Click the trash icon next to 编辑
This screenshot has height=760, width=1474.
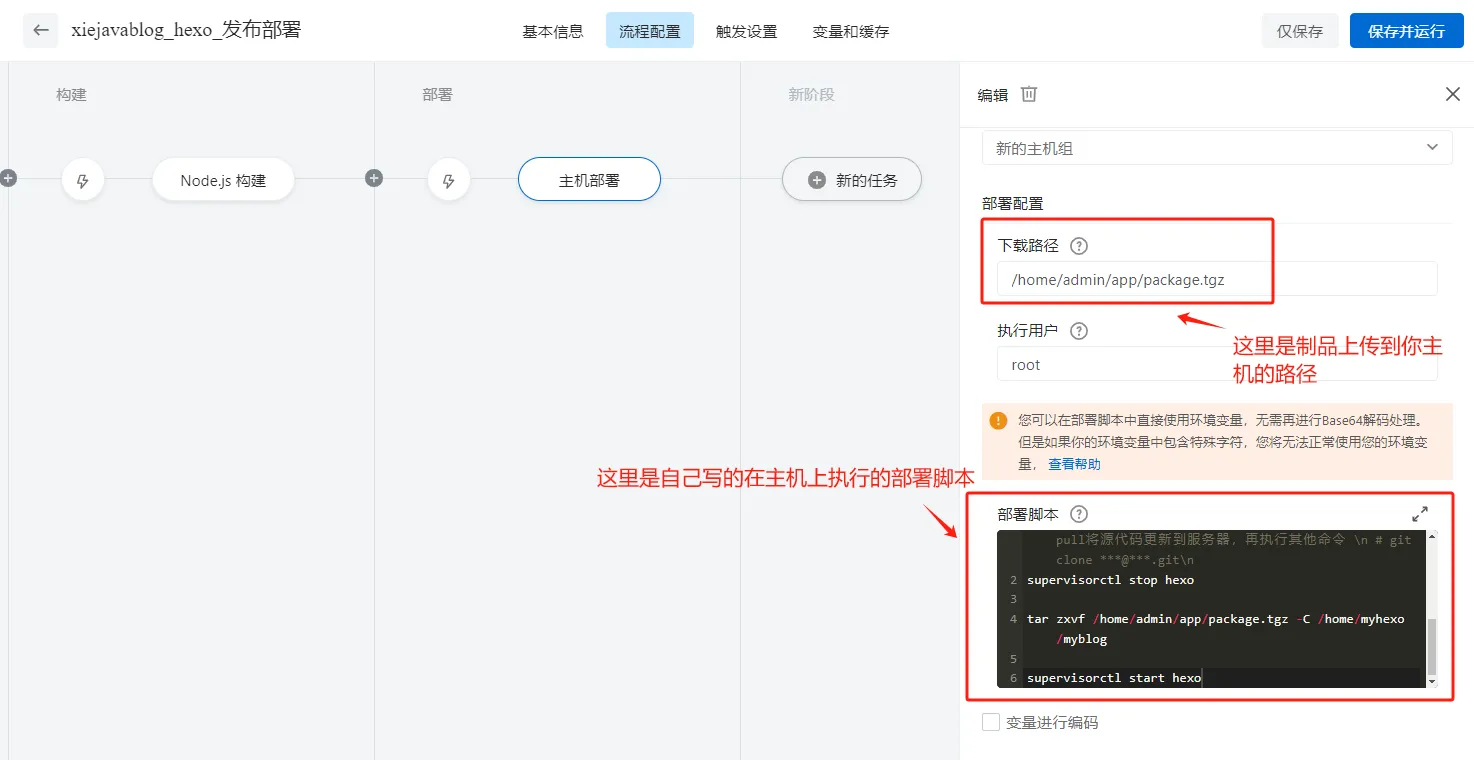pyautogui.click(x=1031, y=93)
